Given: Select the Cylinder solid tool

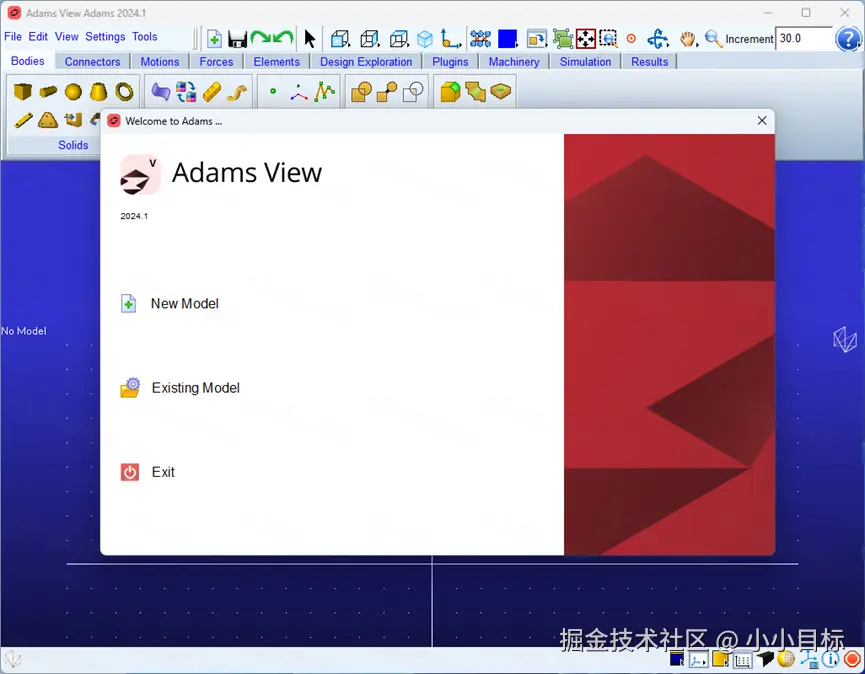Looking at the screenshot, I should tap(48, 91).
